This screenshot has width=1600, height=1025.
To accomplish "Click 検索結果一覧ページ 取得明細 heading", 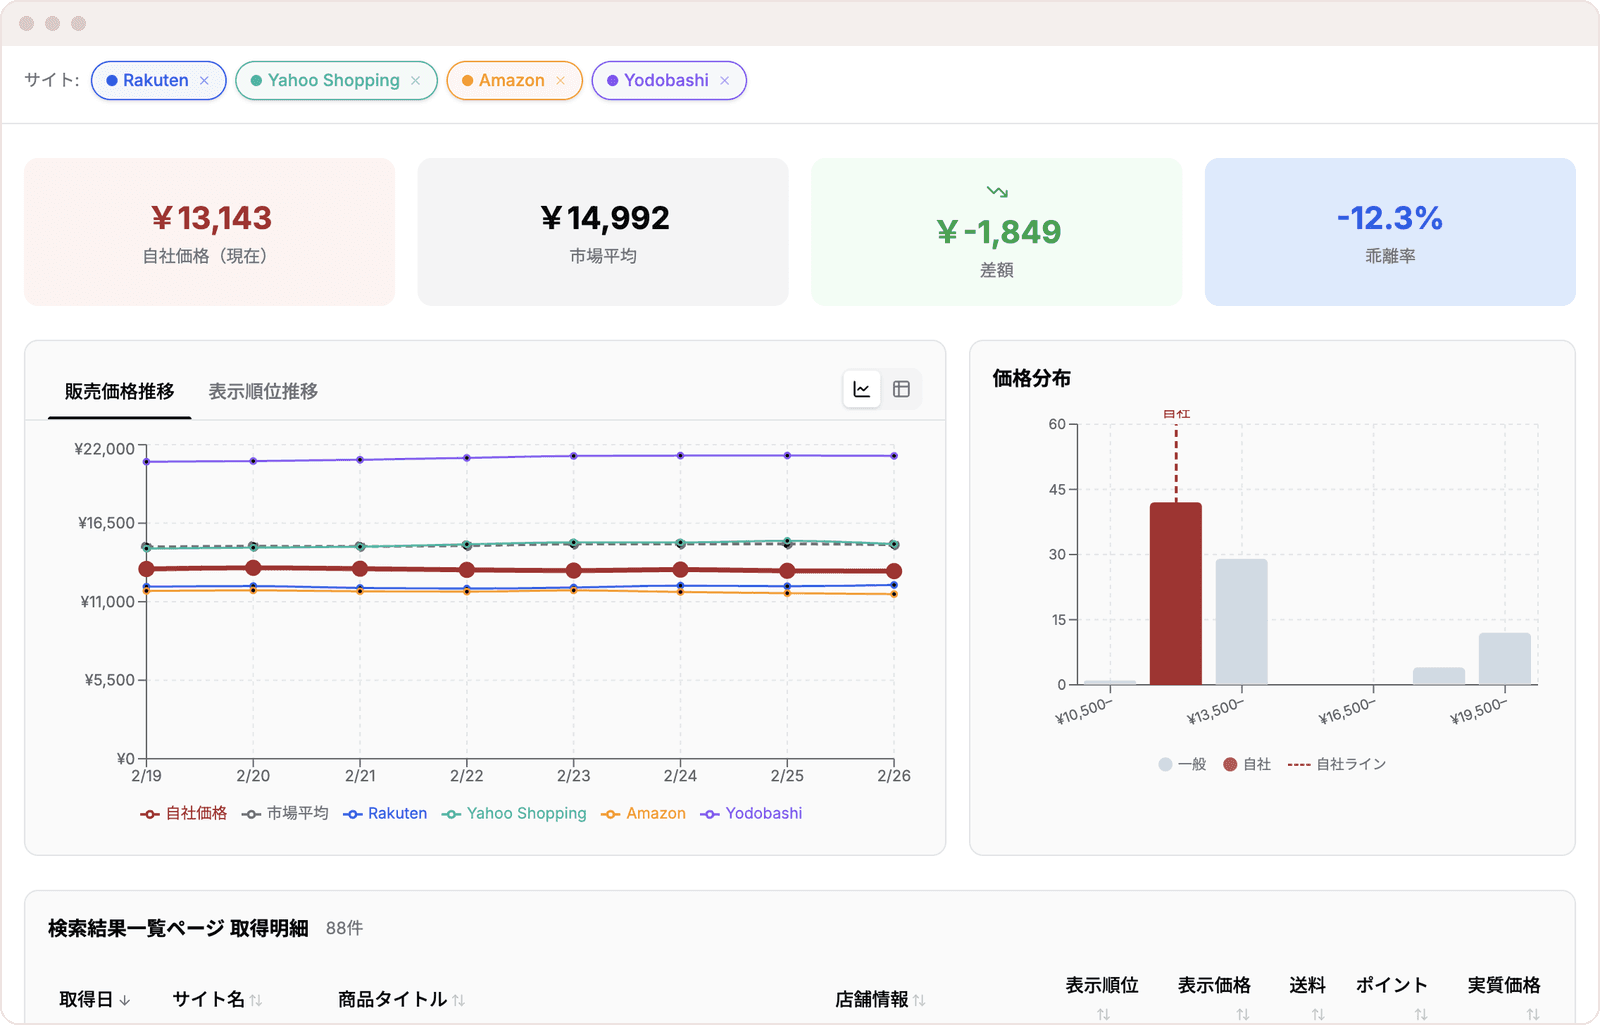I will click(x=178, y=929).
